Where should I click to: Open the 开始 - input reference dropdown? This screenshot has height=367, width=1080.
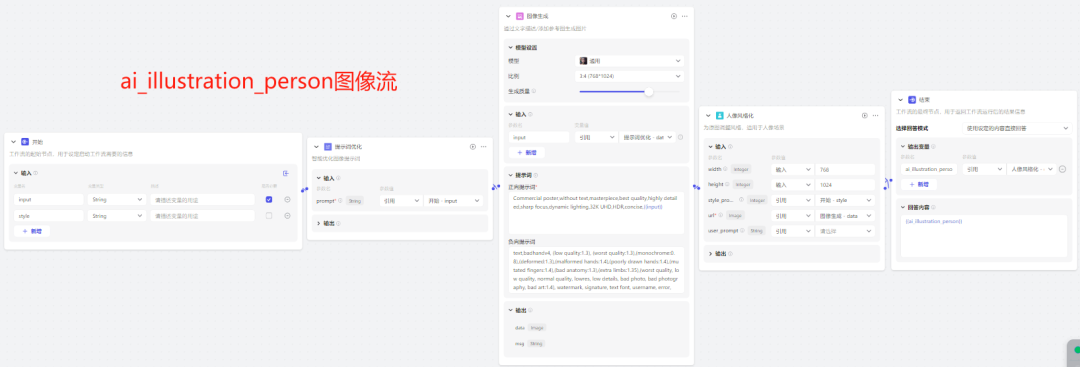point(453,200)
